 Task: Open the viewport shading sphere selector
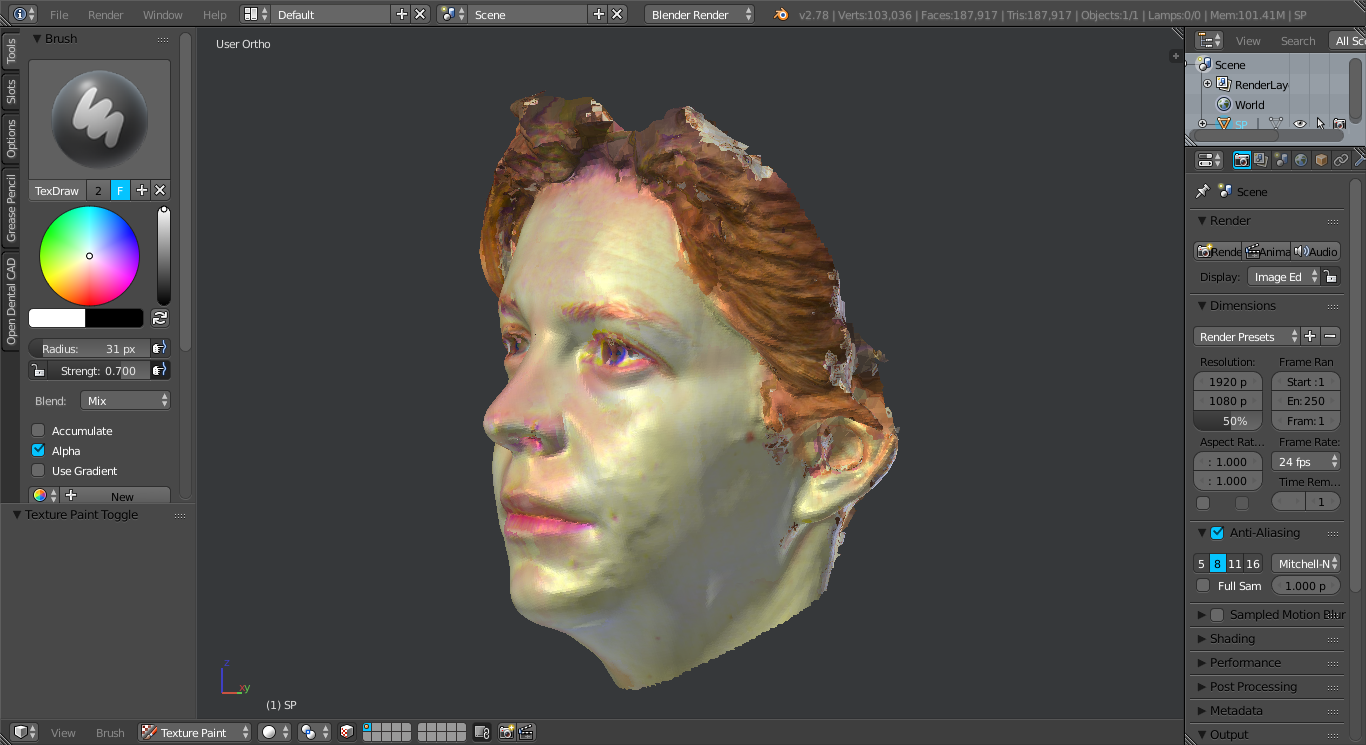coord(274,732)
